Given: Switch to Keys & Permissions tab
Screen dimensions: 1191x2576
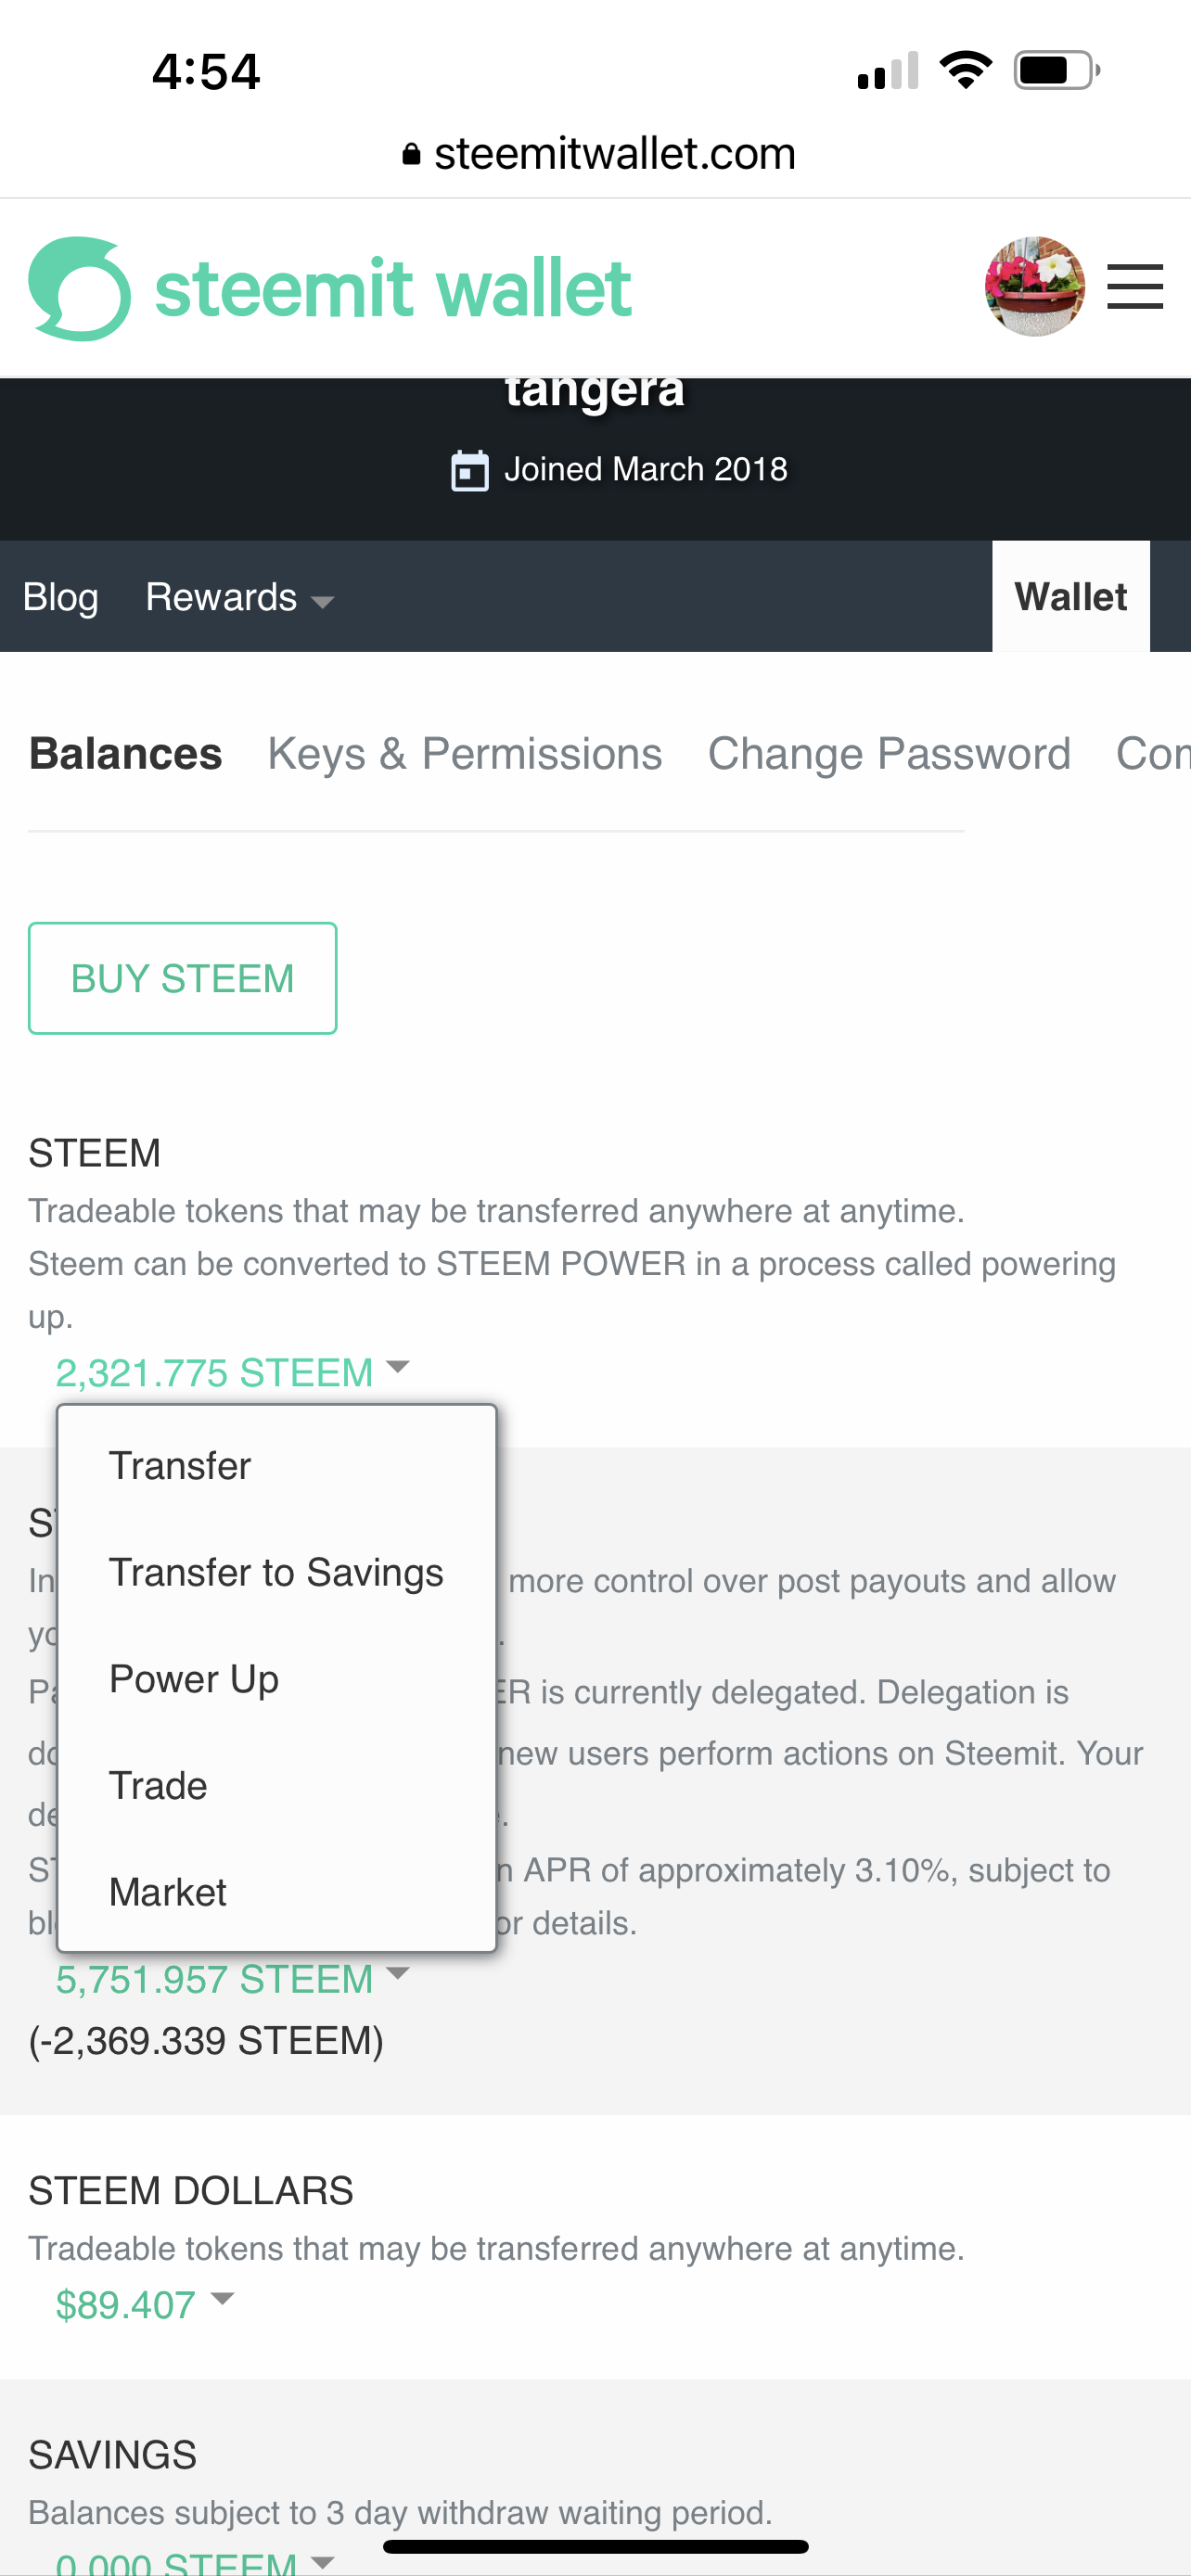Looking at the screenshot, I should point(465,754).
